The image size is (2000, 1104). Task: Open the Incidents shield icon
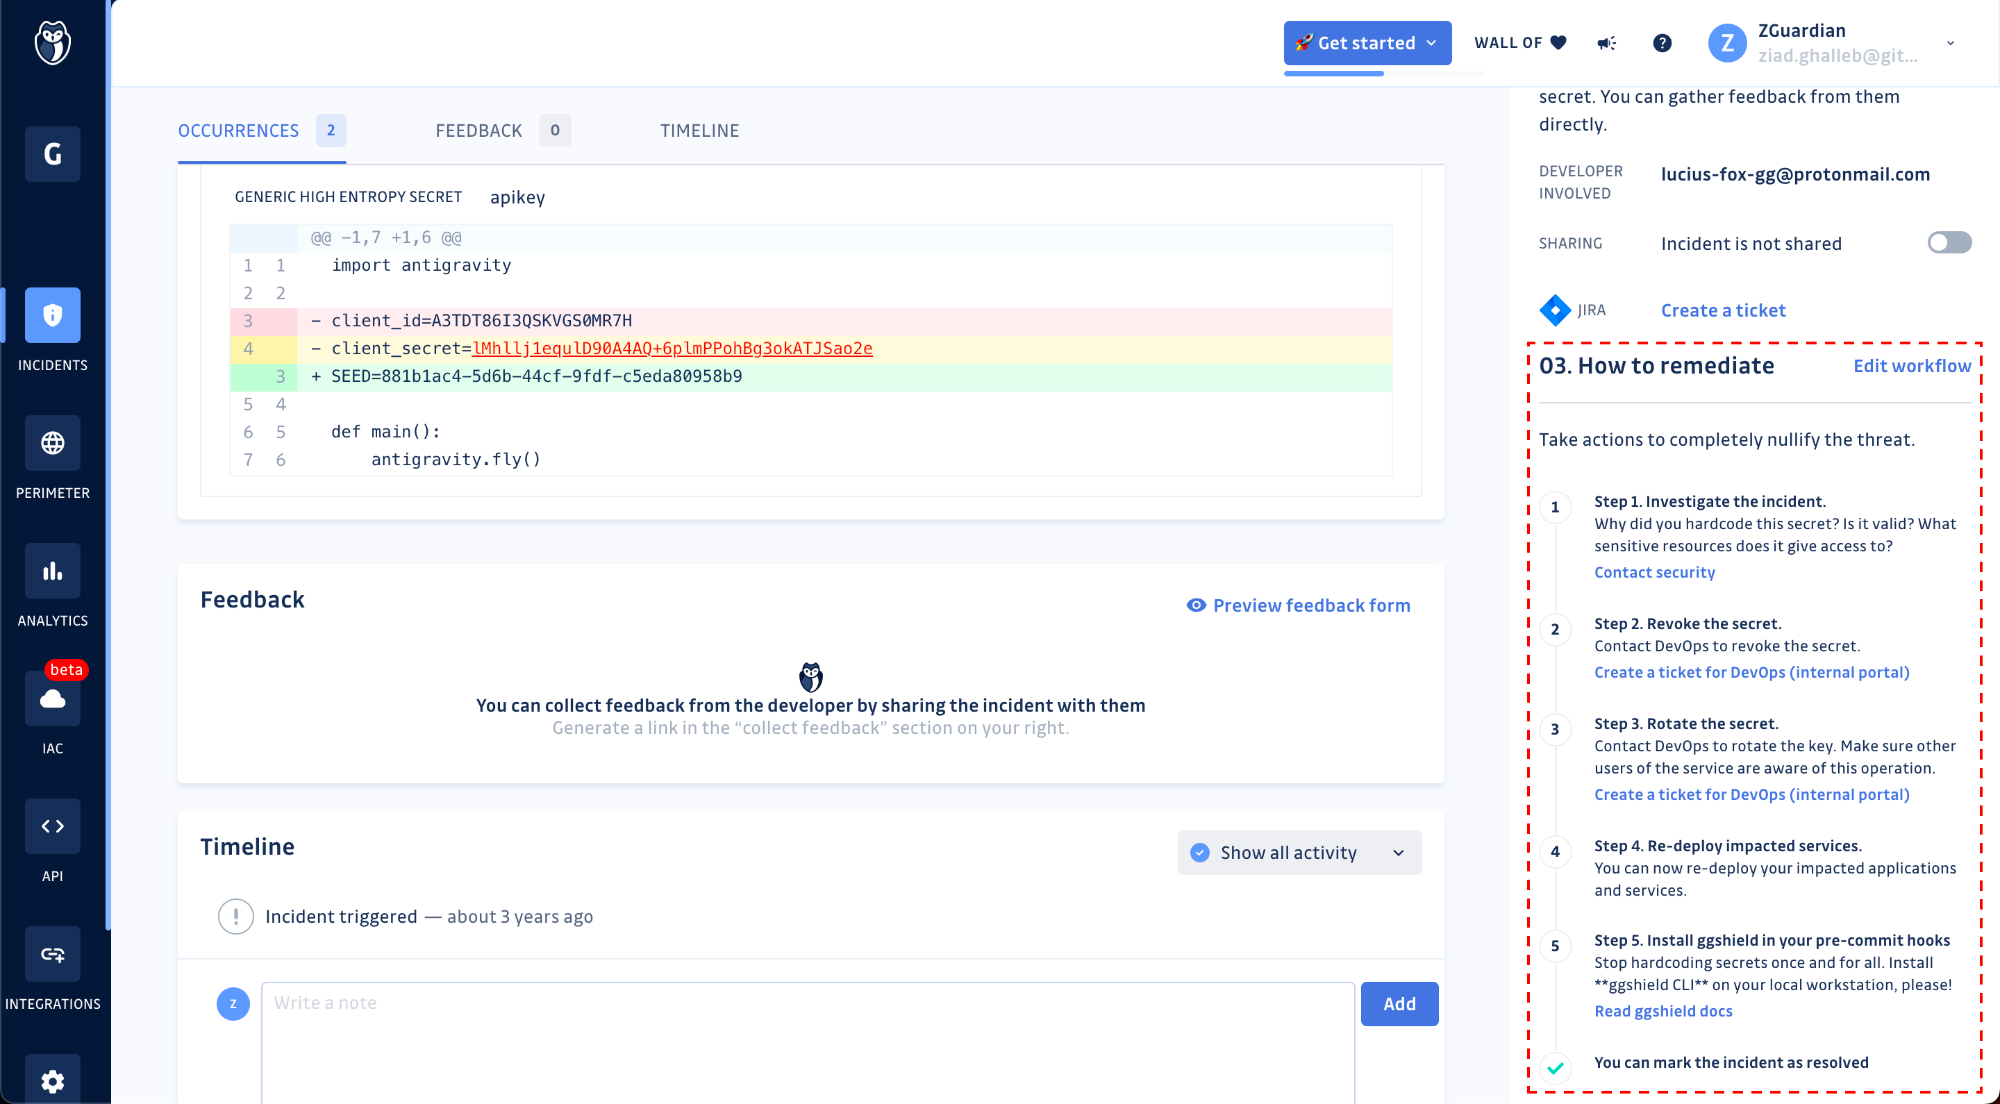(x=53, y=316)
